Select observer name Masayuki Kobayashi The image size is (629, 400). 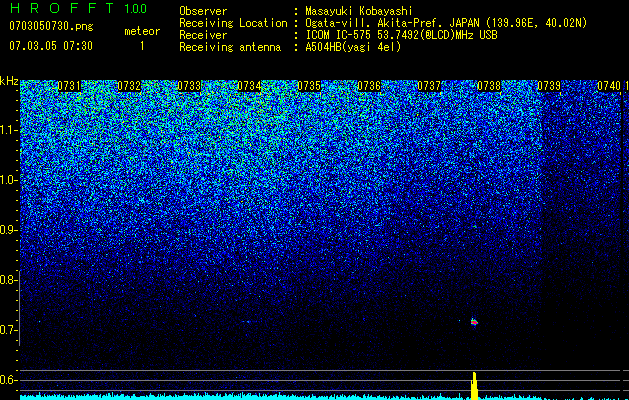point(359,11)
